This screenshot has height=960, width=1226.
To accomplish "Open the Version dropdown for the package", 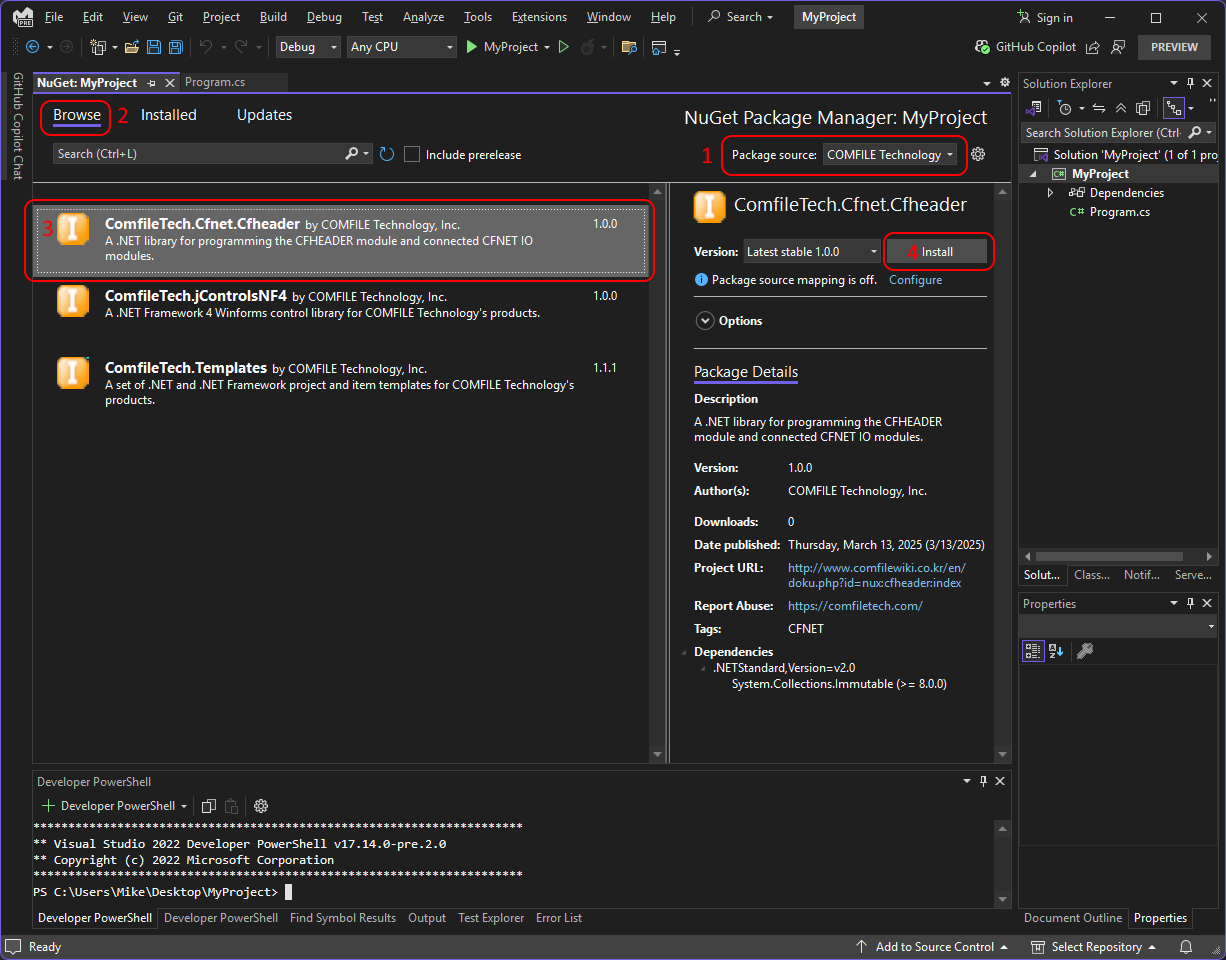I will (811, 252).
